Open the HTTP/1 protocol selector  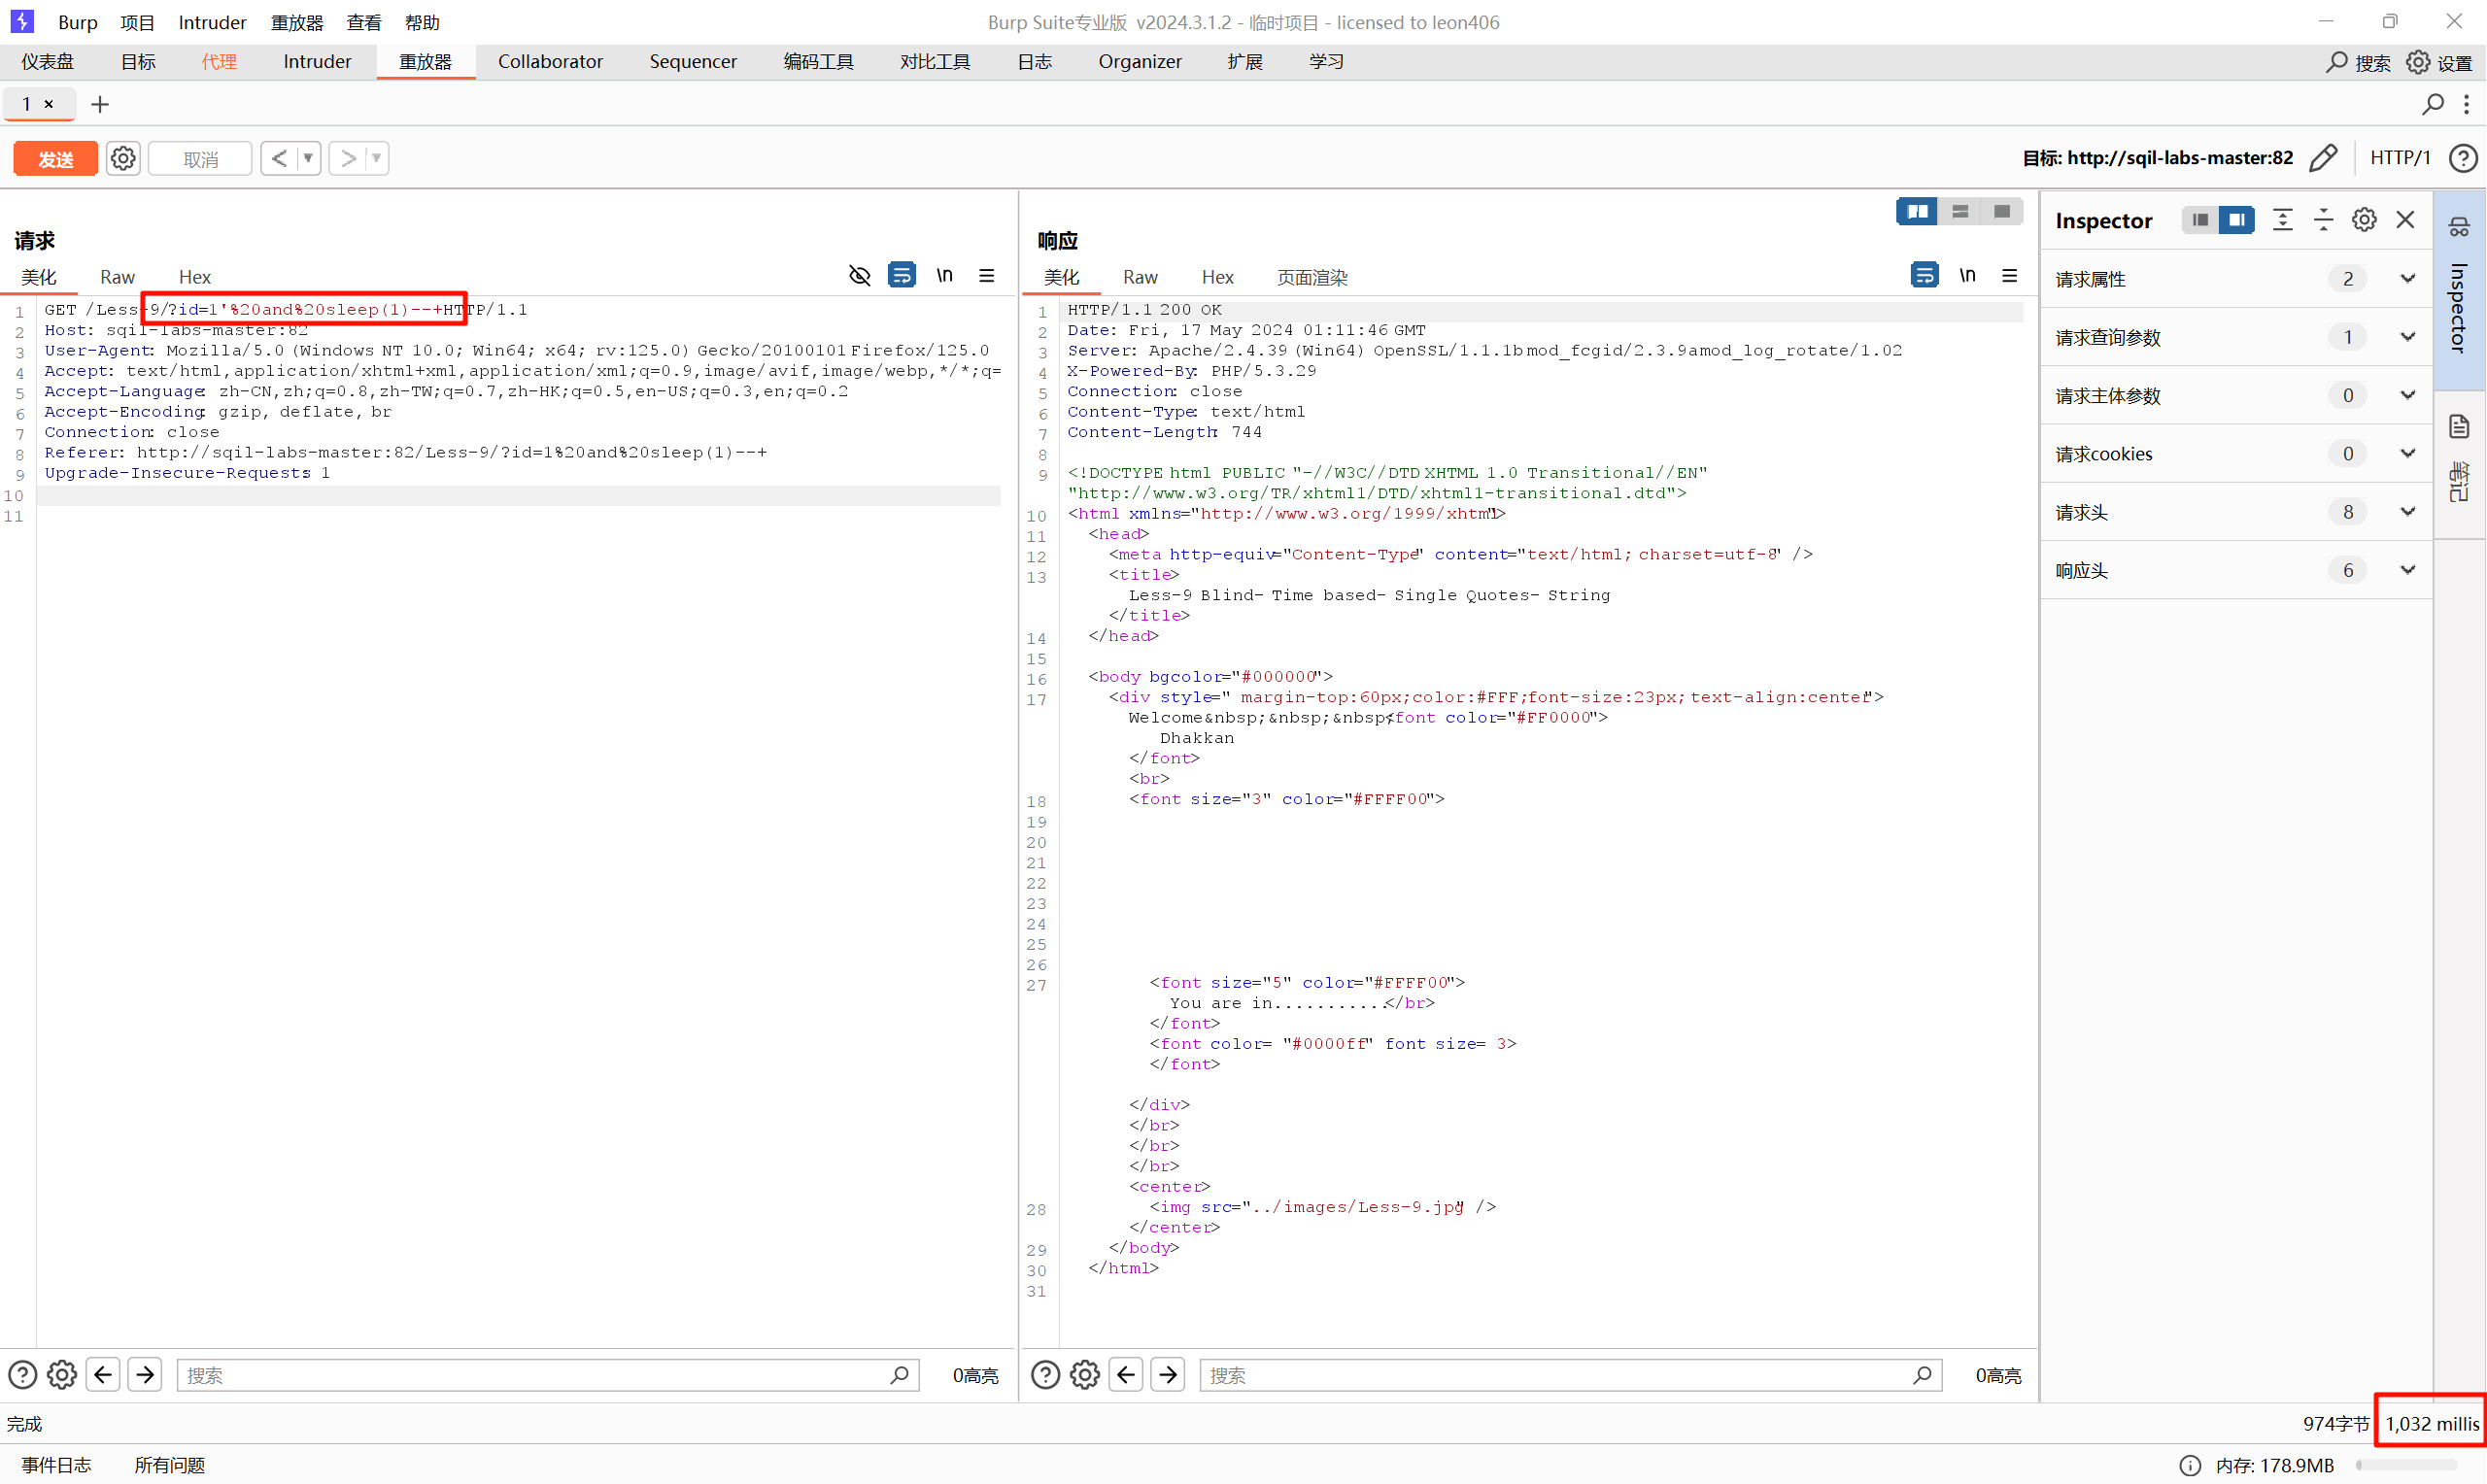pos(2400,158)
